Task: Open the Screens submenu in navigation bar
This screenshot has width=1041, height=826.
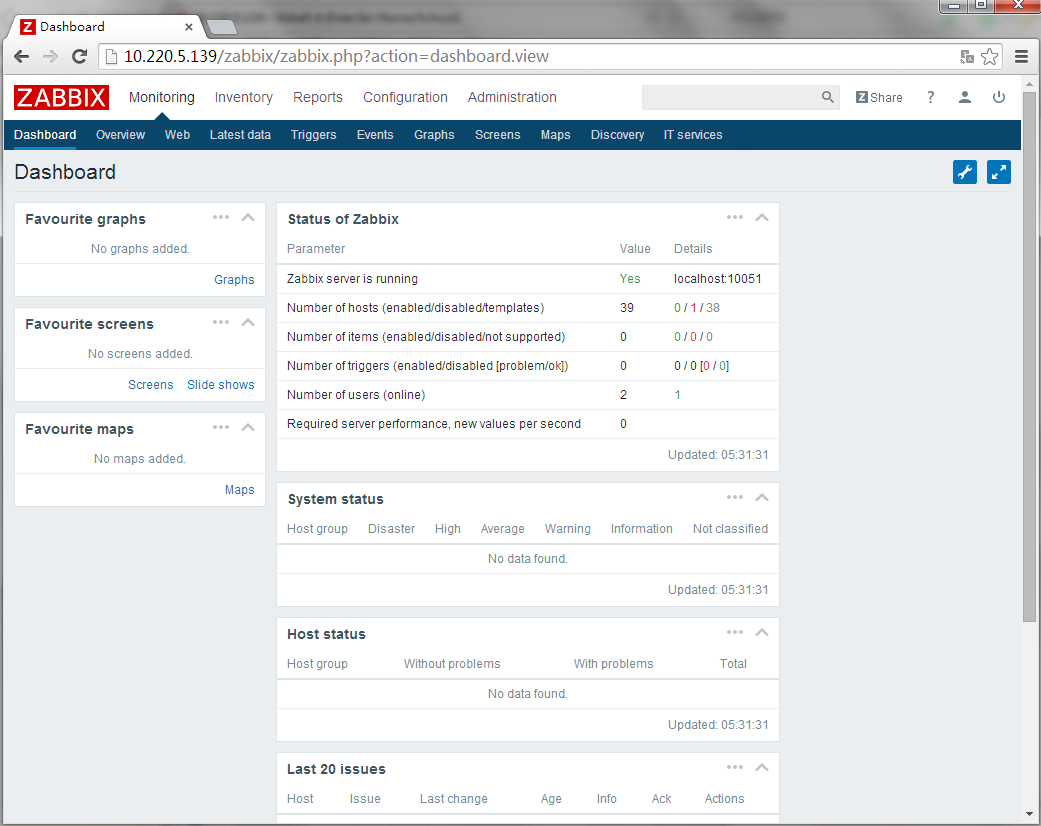Action: click(497, 135)
